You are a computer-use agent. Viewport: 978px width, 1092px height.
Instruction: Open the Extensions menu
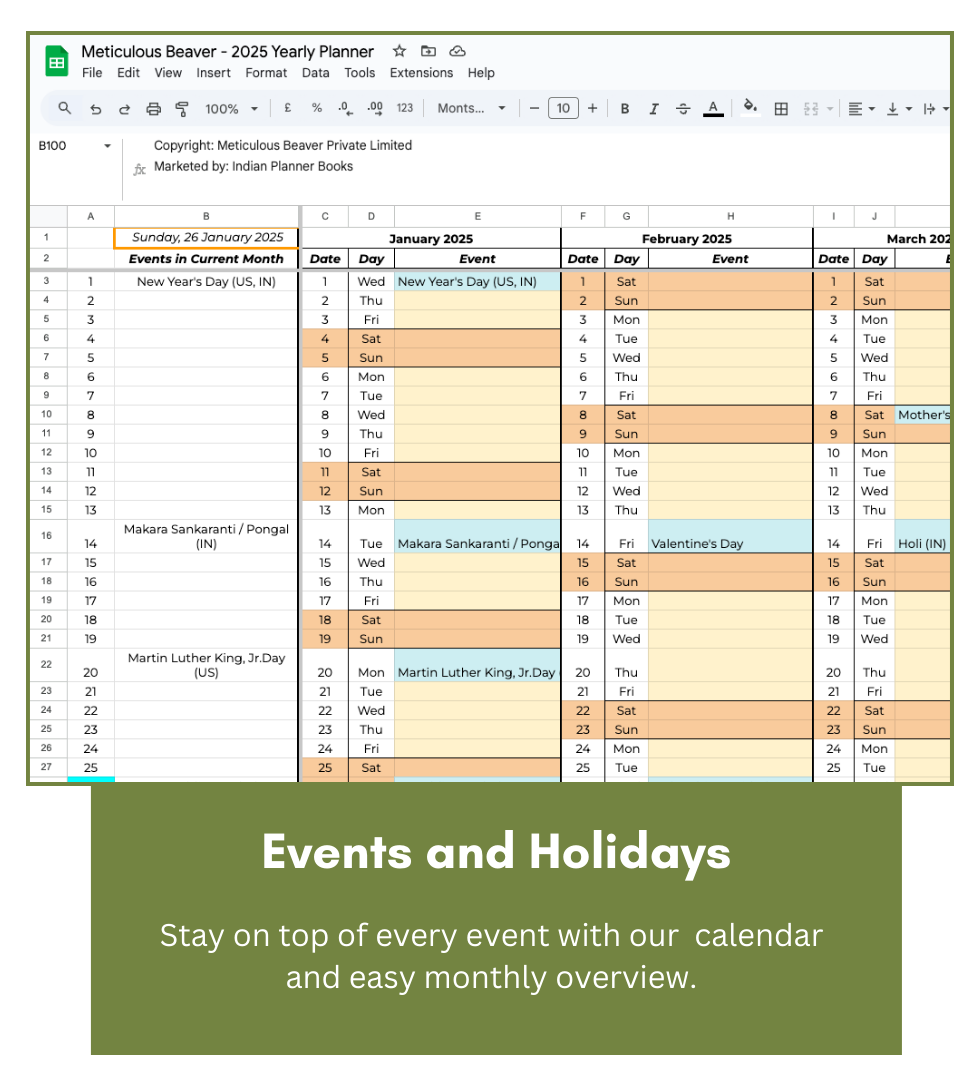[421, 73]
